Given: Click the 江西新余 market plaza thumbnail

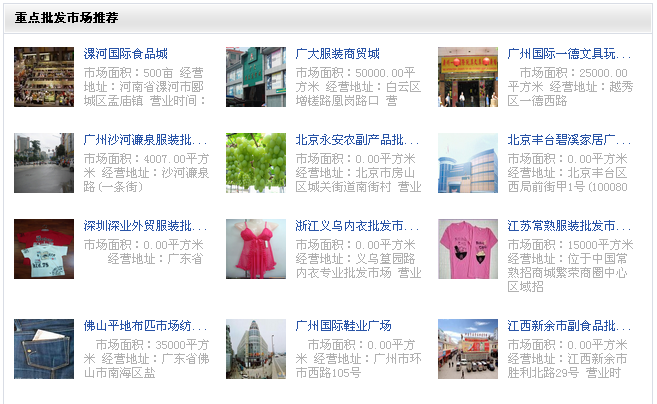Looking at the screenshot, I should [468, 349].
